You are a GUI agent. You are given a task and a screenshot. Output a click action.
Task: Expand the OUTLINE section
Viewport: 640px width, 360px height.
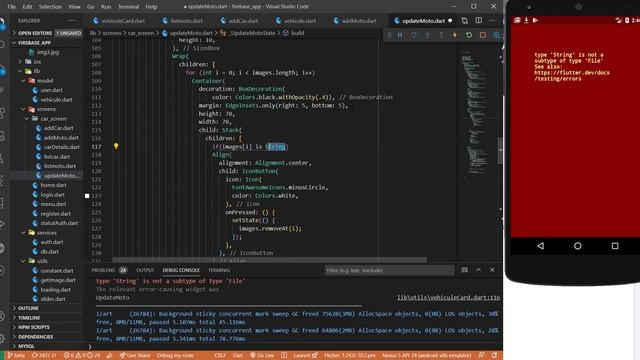tap(46, 308)
